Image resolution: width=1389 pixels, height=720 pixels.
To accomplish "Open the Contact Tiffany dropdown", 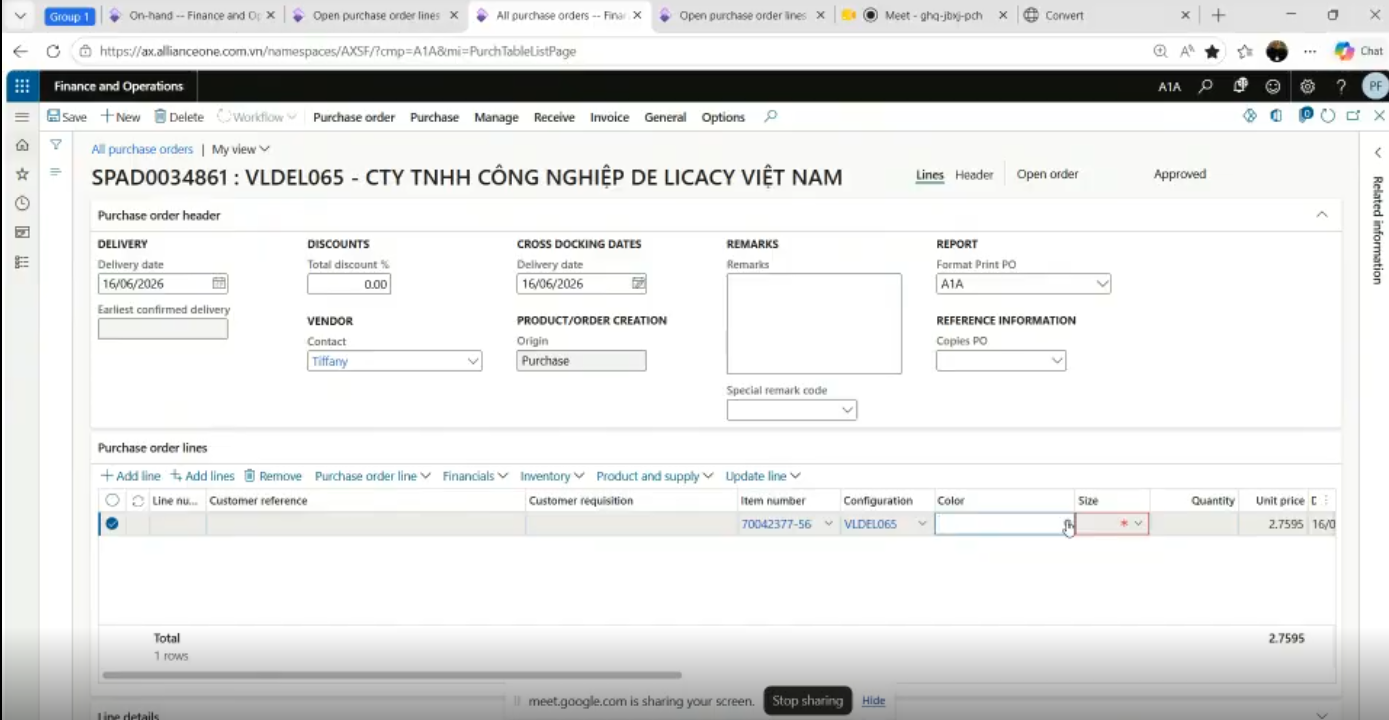I will [x=473, y=361].
